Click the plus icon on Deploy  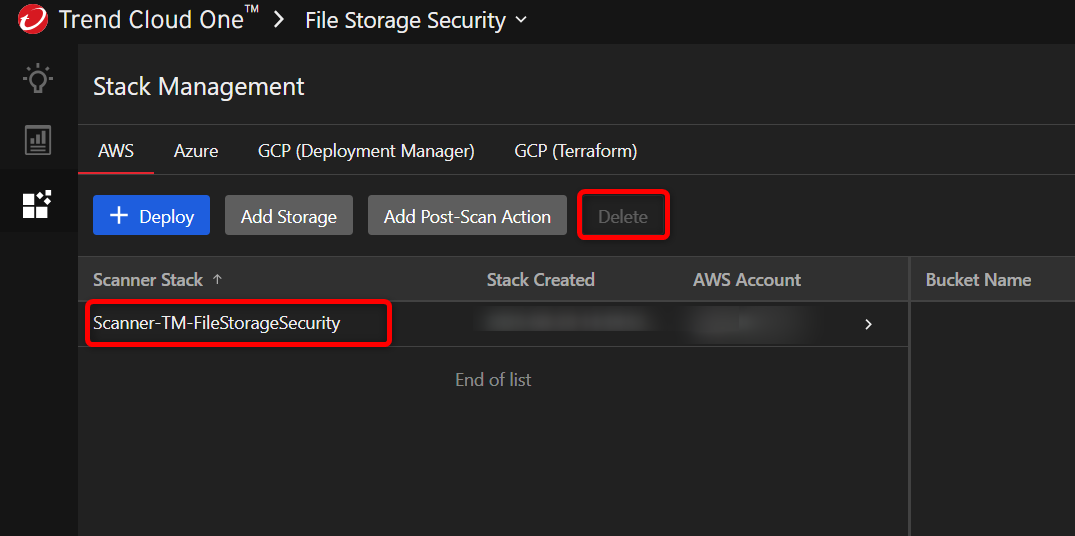point(119,216)
